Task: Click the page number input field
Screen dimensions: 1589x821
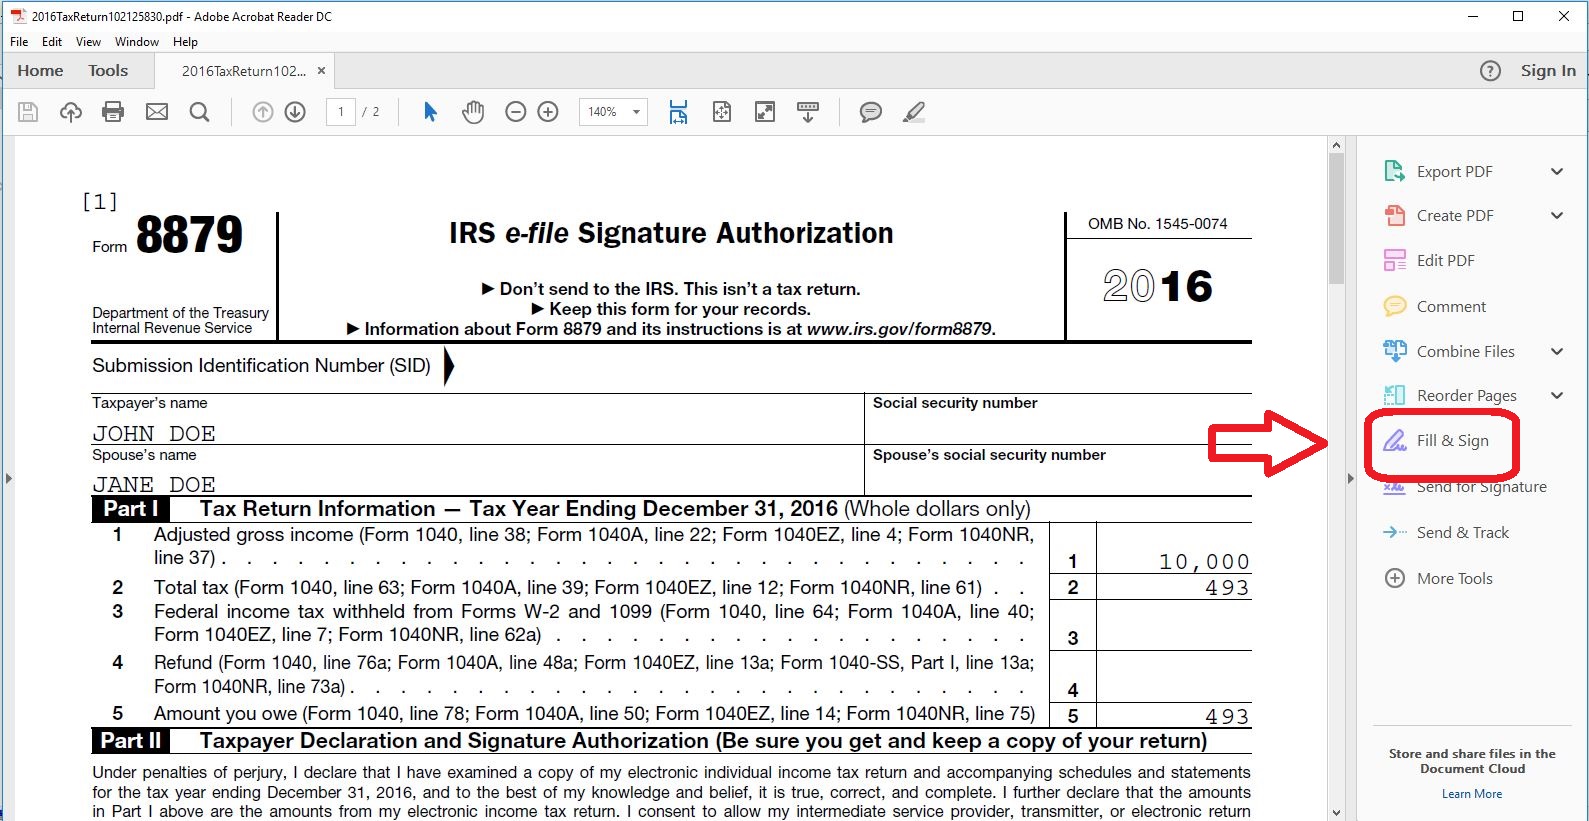Action: 341,112
